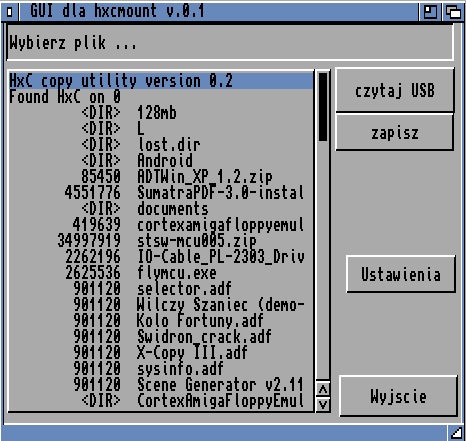Select selector.adf file
466x441 pixels.
point(161,289)
